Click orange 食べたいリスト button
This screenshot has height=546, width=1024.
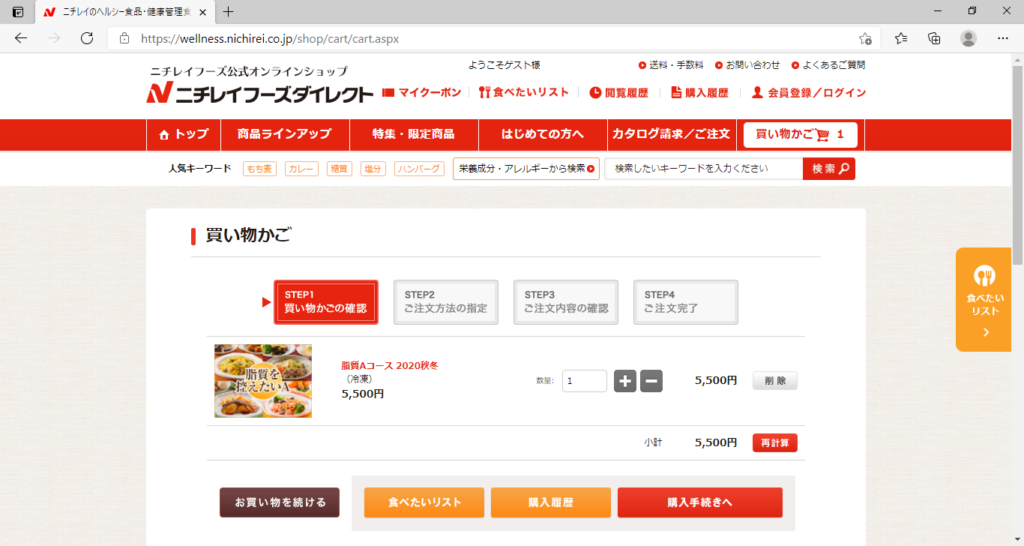424,502
